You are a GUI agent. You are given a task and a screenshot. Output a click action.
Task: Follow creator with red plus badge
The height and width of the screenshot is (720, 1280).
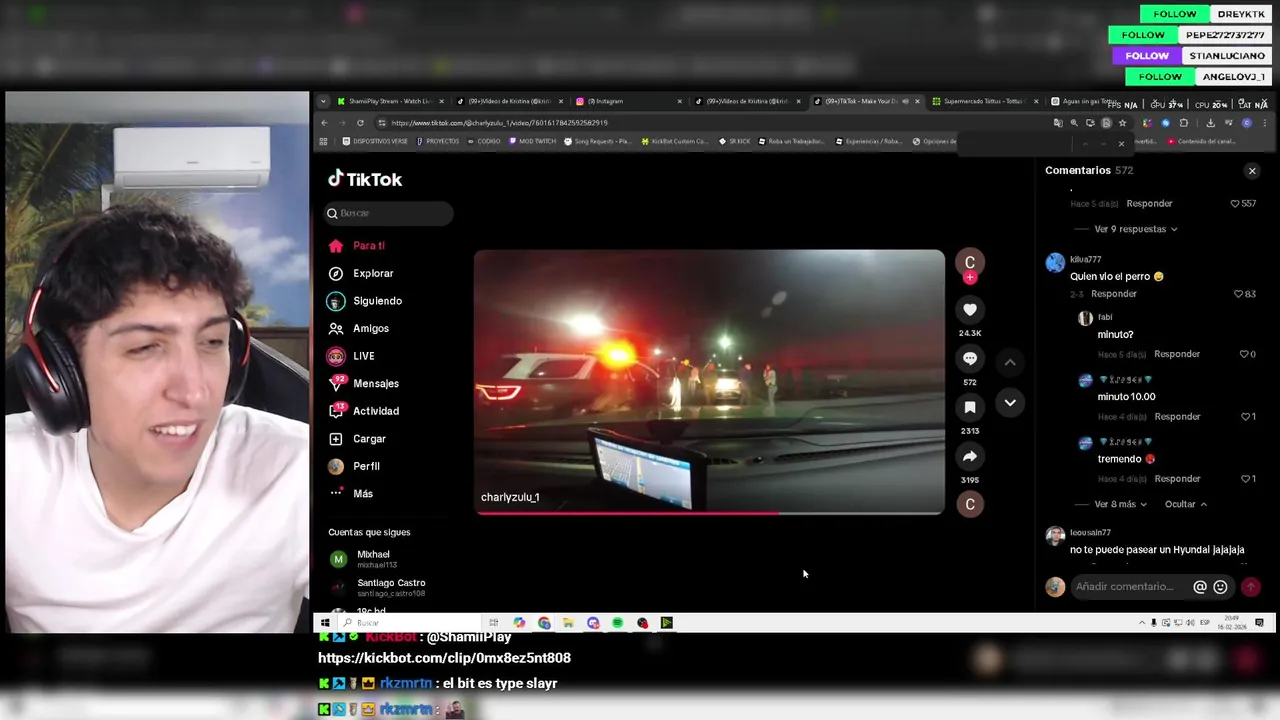tap(969, 278)
